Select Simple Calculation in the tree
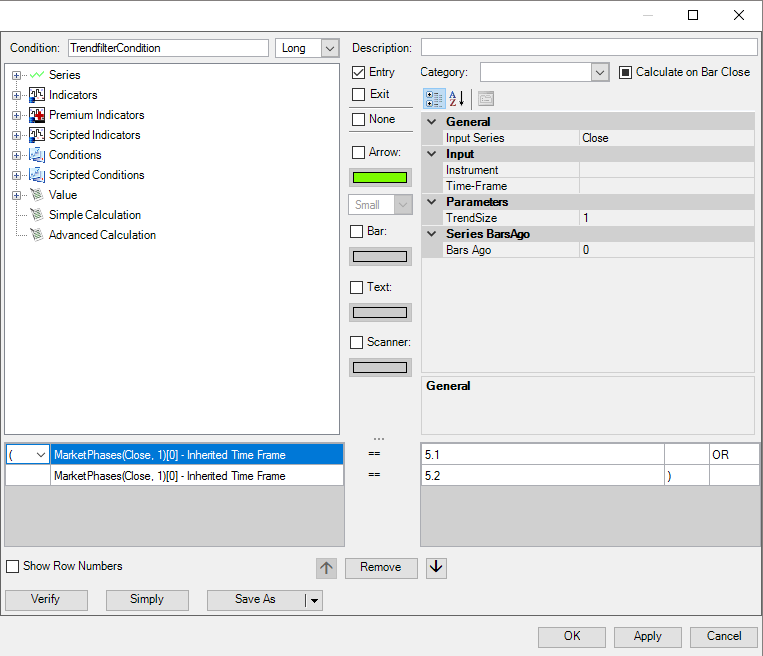Viewport: 763px width, 656px height. (x=95, y=215)
